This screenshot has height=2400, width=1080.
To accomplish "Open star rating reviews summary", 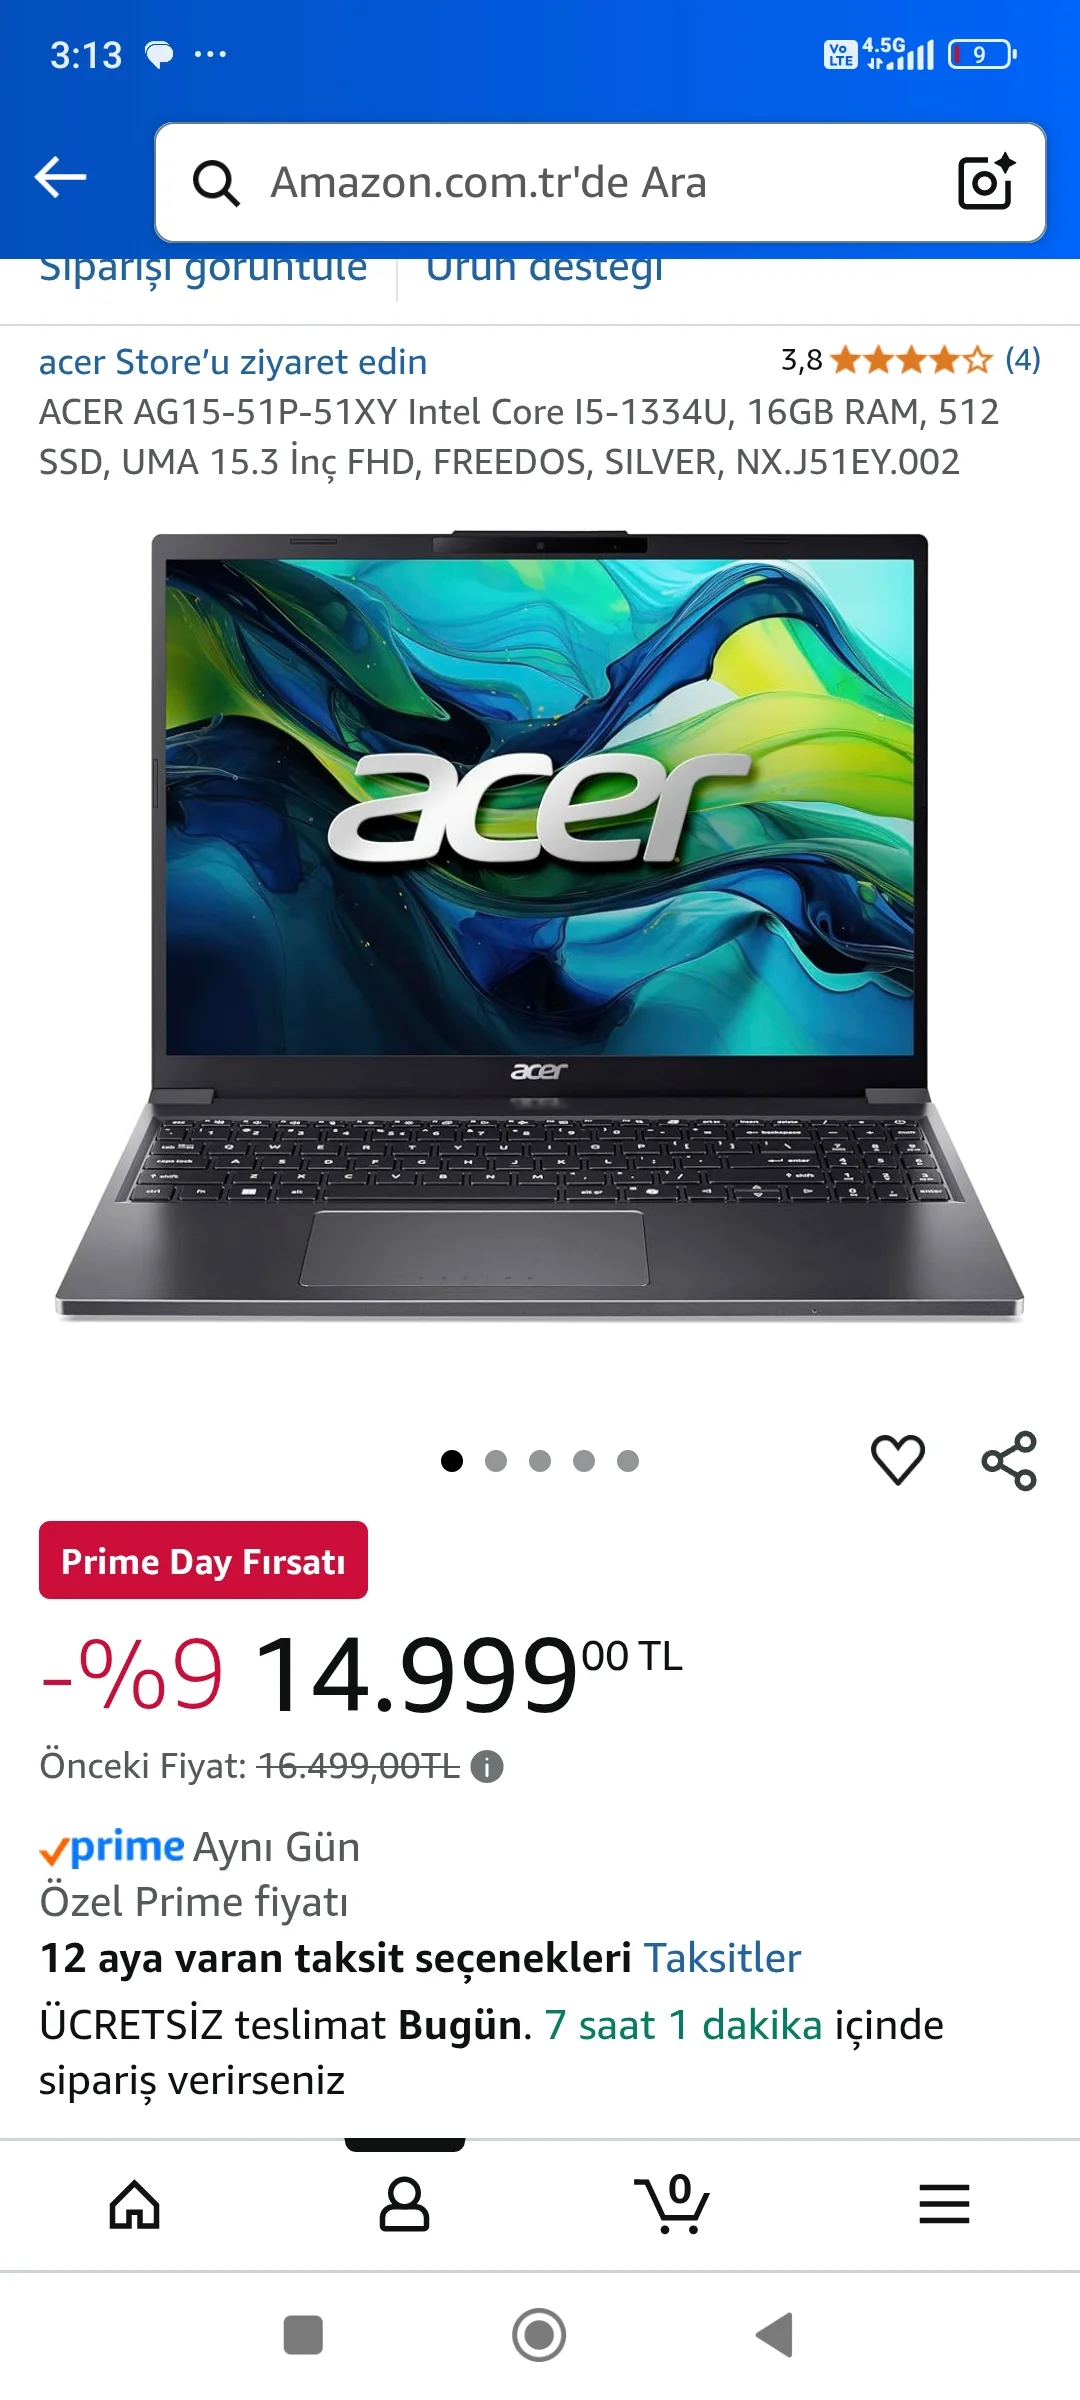I will coord(911,360).
